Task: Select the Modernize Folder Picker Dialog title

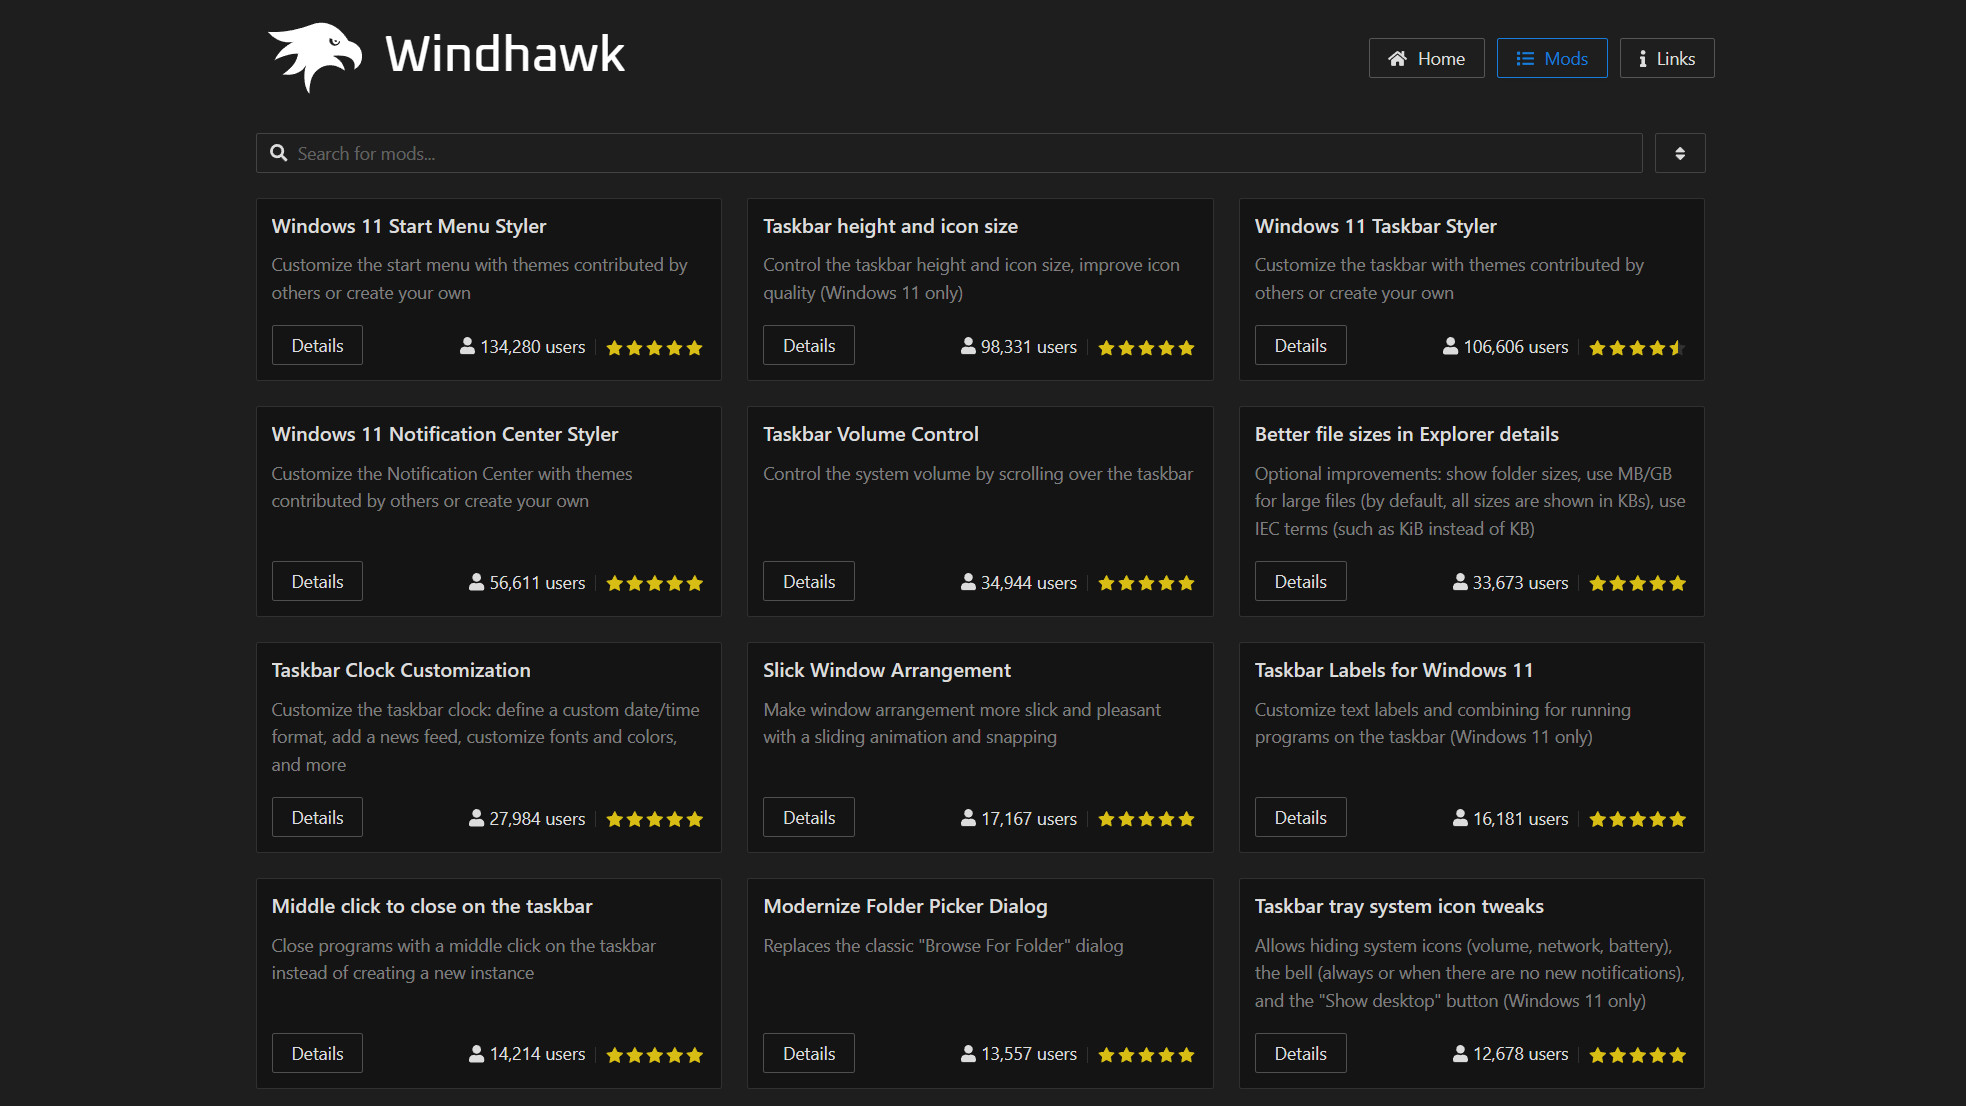Action: tap(905, 906)
